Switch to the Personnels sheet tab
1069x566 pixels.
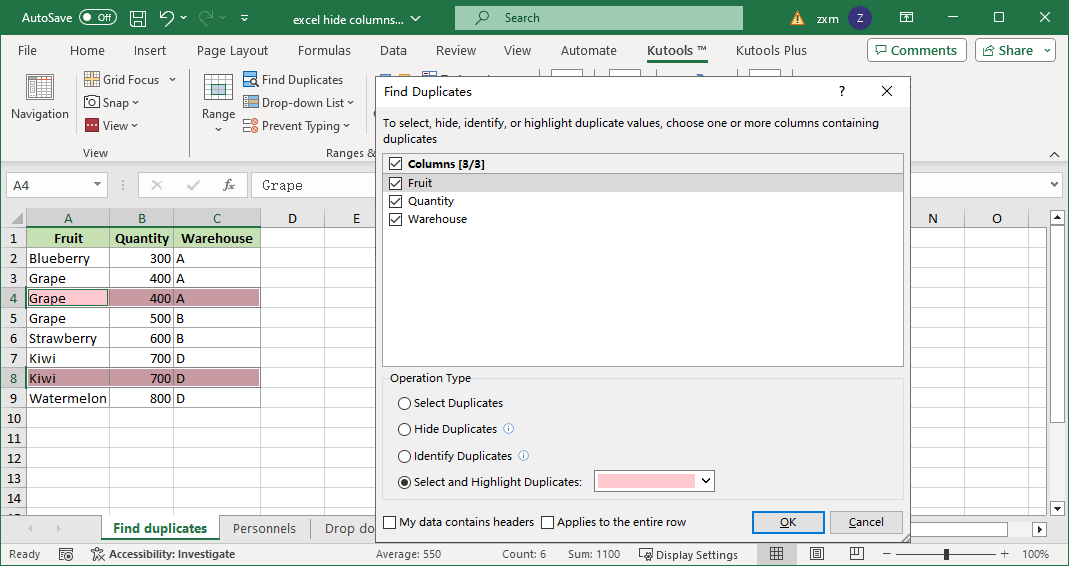(264, 528)
